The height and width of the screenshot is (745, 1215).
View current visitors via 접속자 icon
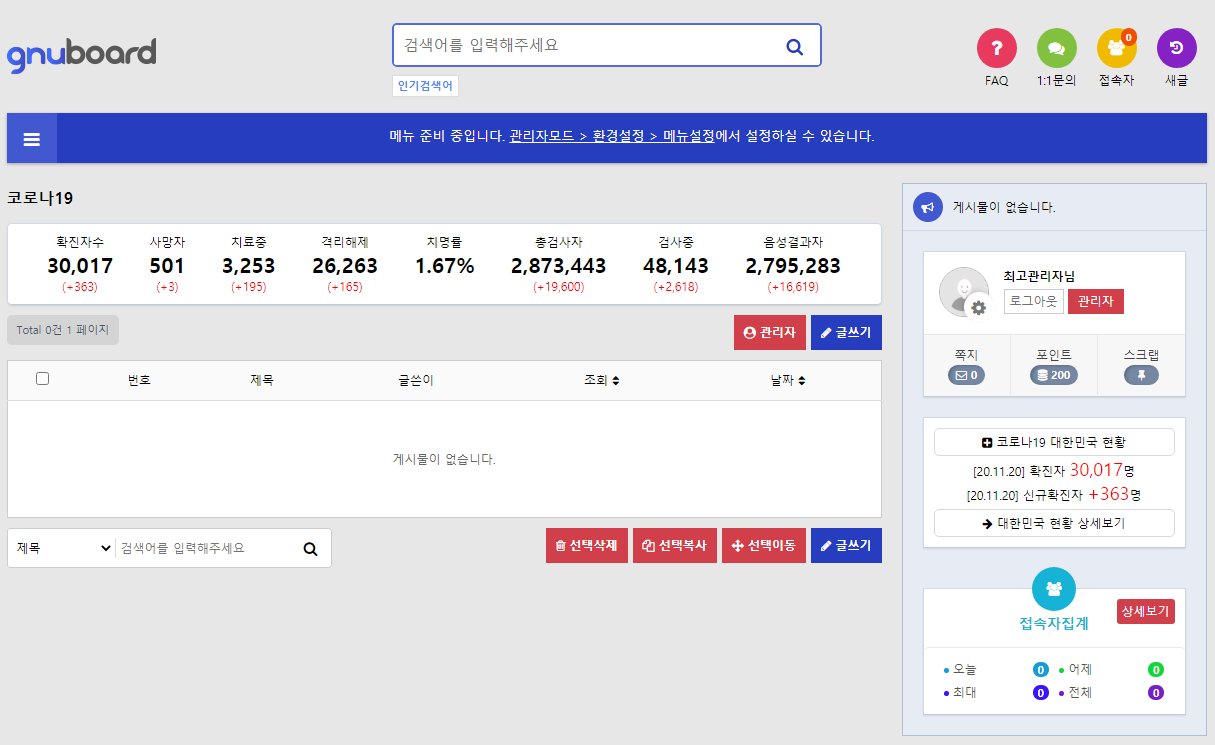[x=1116, y=48]
